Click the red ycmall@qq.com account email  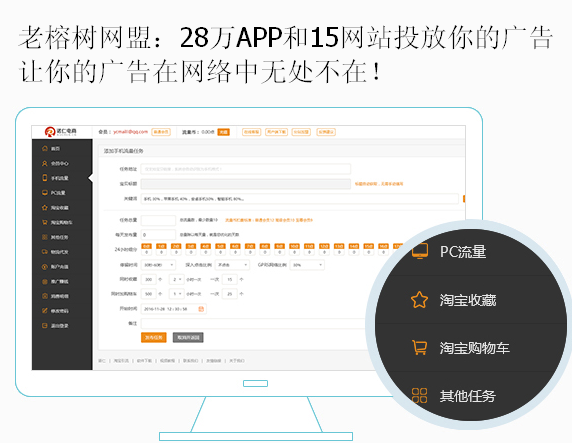pos(130,132)
